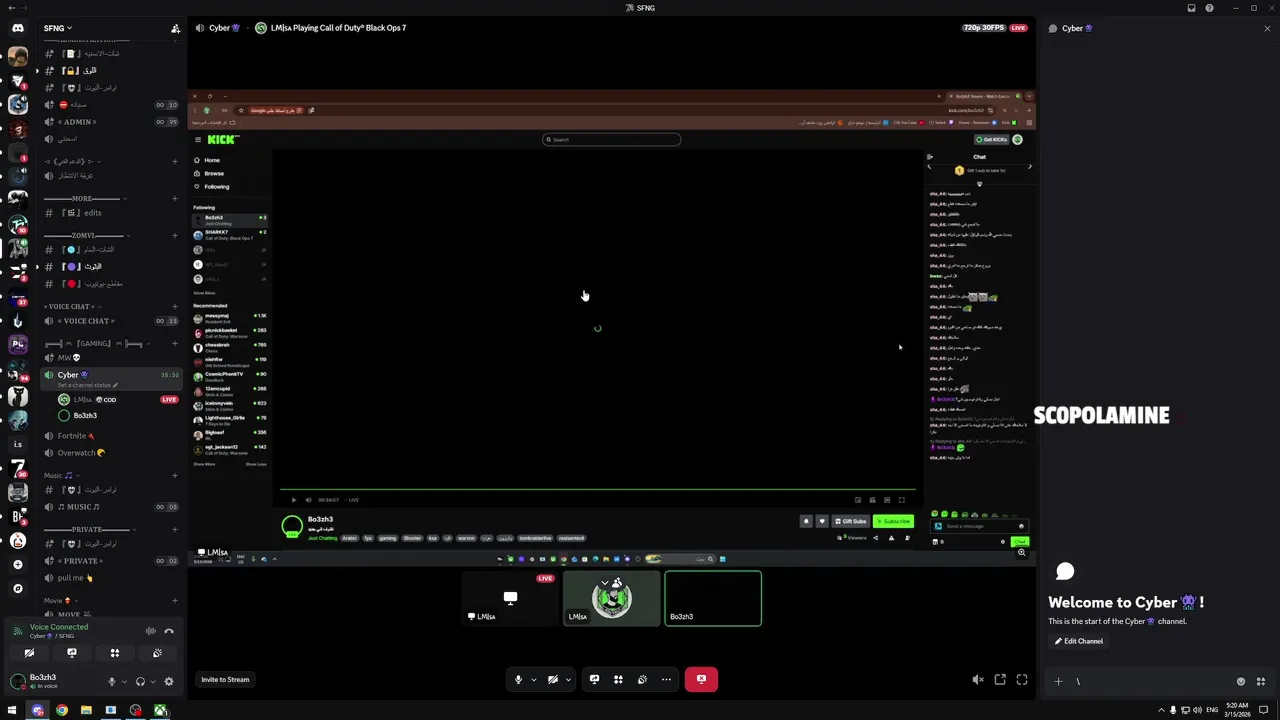Expand input device options beside user panel microphone
The image size is (1280, 720).
coord(124,681)
